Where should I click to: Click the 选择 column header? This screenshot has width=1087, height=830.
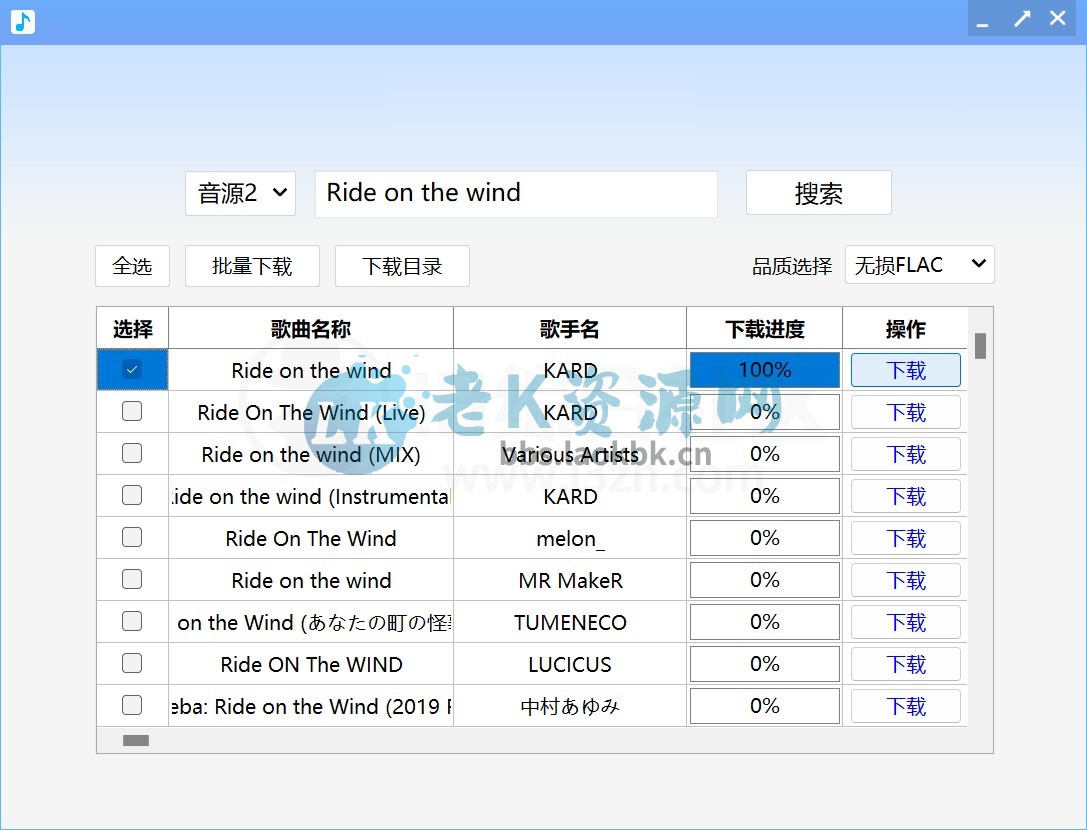(132, 328)
